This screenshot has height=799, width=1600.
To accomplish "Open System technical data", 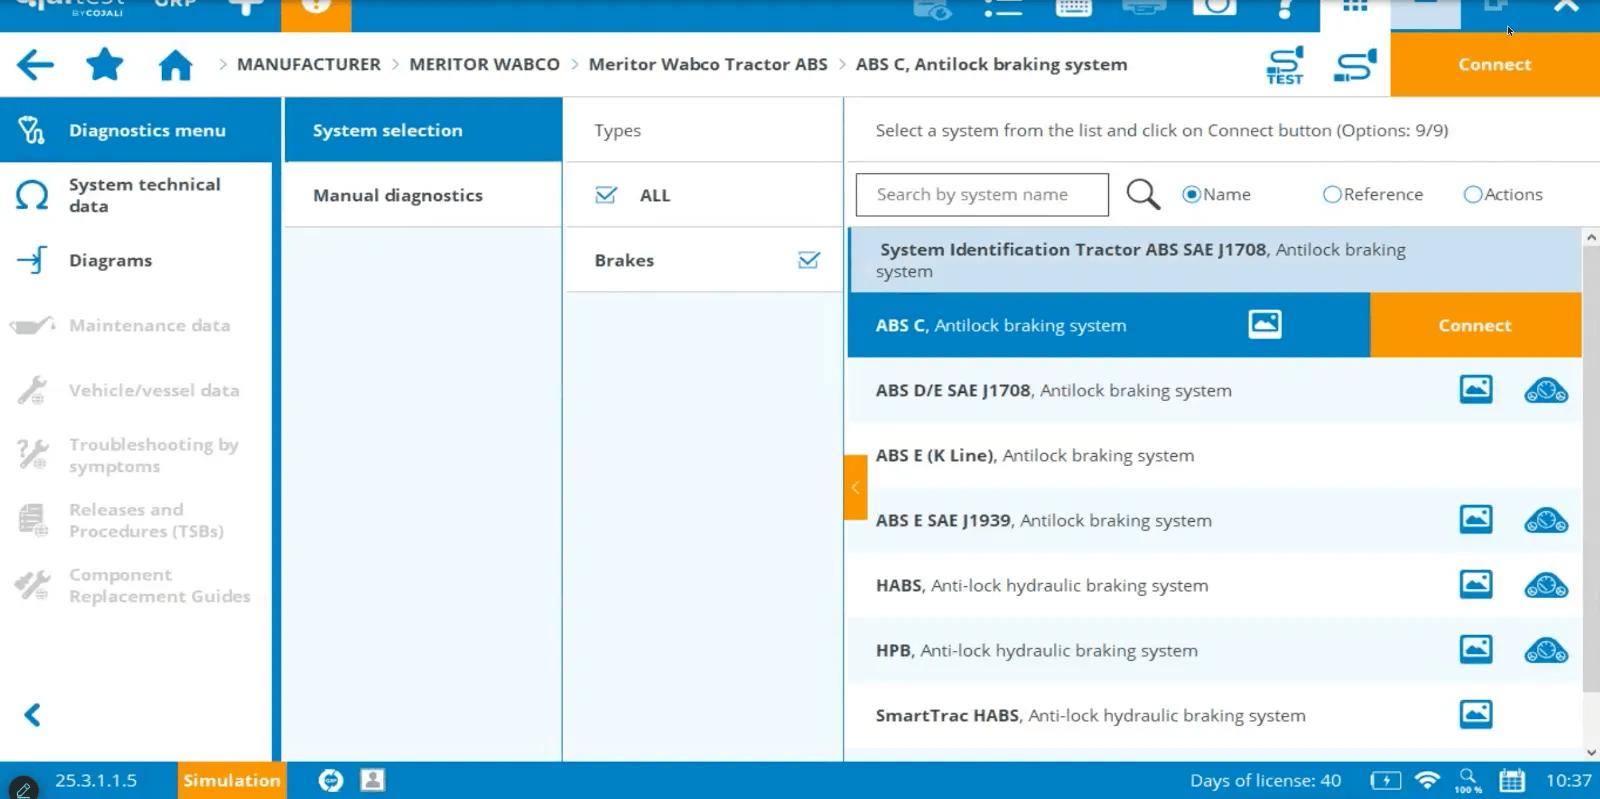I will [136, 195].
